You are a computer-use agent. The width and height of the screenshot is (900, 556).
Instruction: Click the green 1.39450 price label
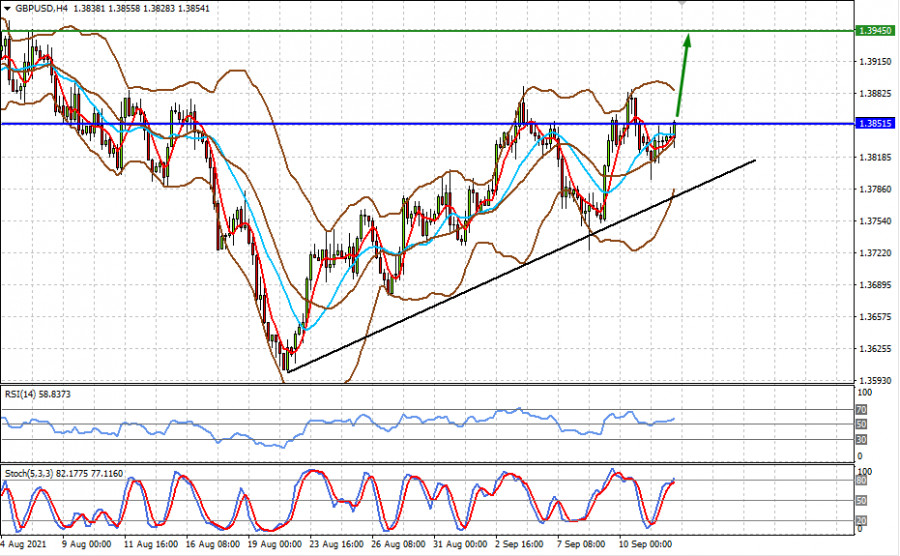[875, 31]
